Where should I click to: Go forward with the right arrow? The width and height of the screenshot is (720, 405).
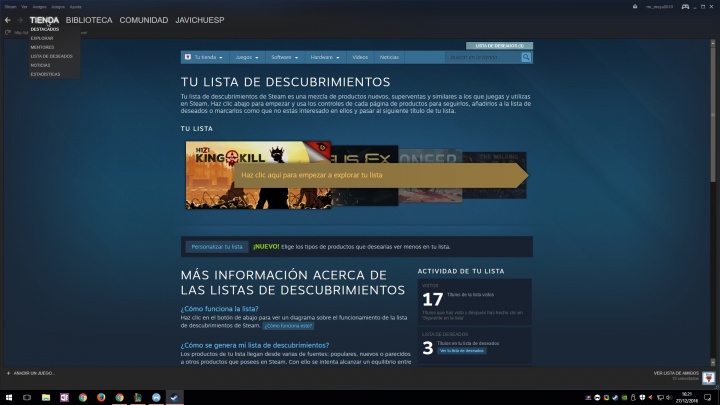point(20,20)
